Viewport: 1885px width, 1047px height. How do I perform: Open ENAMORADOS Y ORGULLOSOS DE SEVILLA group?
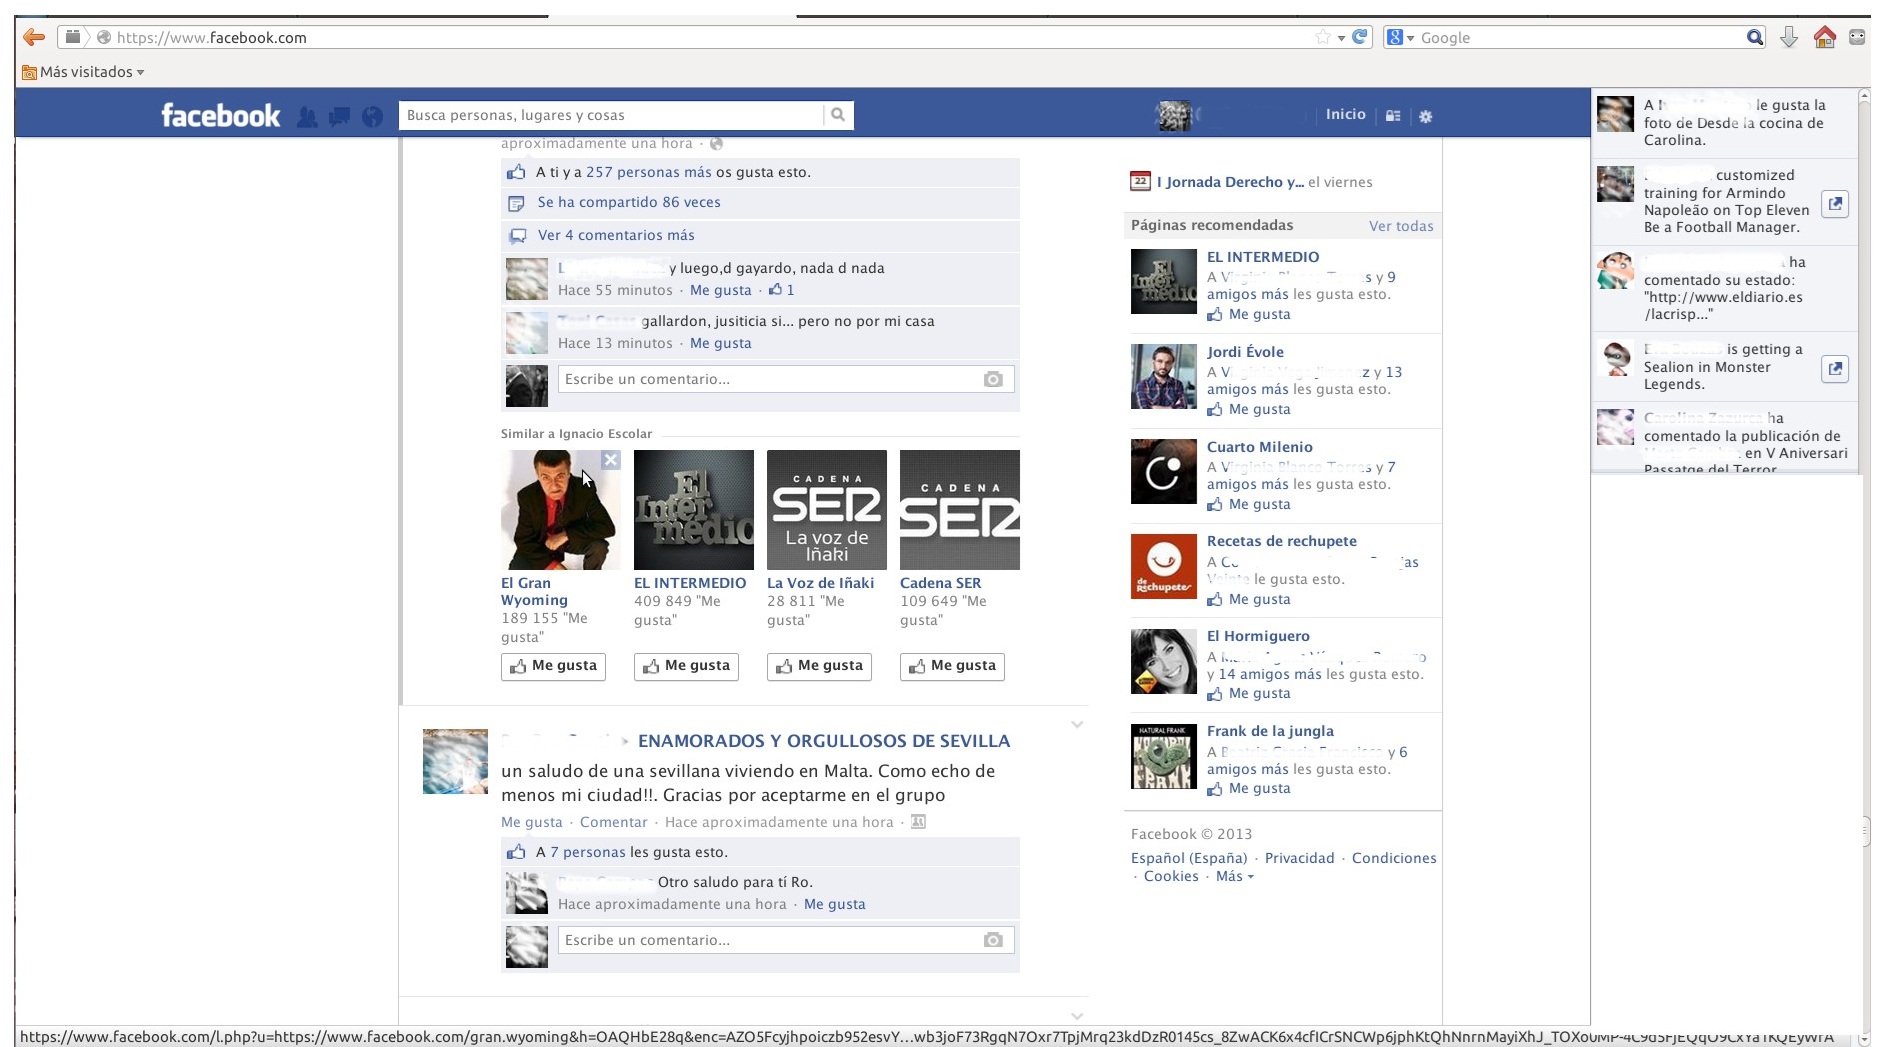[x=824, y=741]
